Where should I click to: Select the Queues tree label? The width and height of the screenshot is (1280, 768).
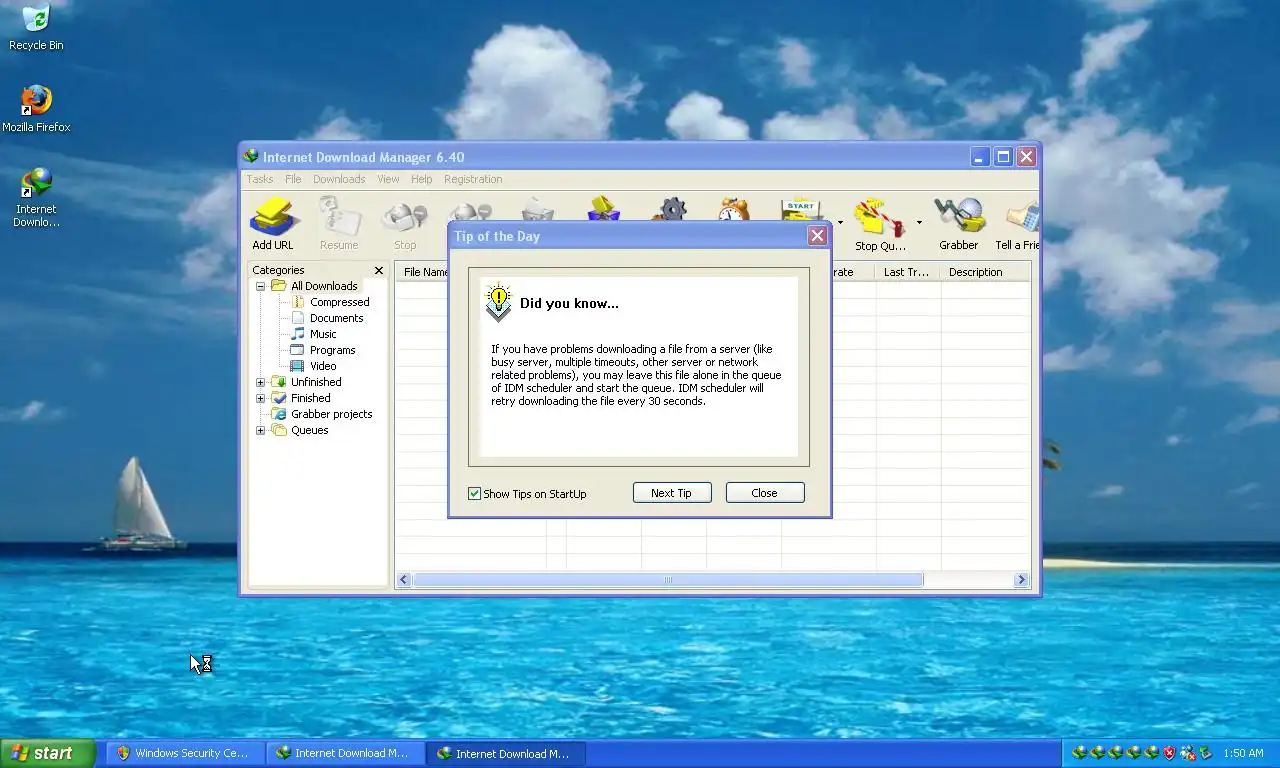[310, 430]
